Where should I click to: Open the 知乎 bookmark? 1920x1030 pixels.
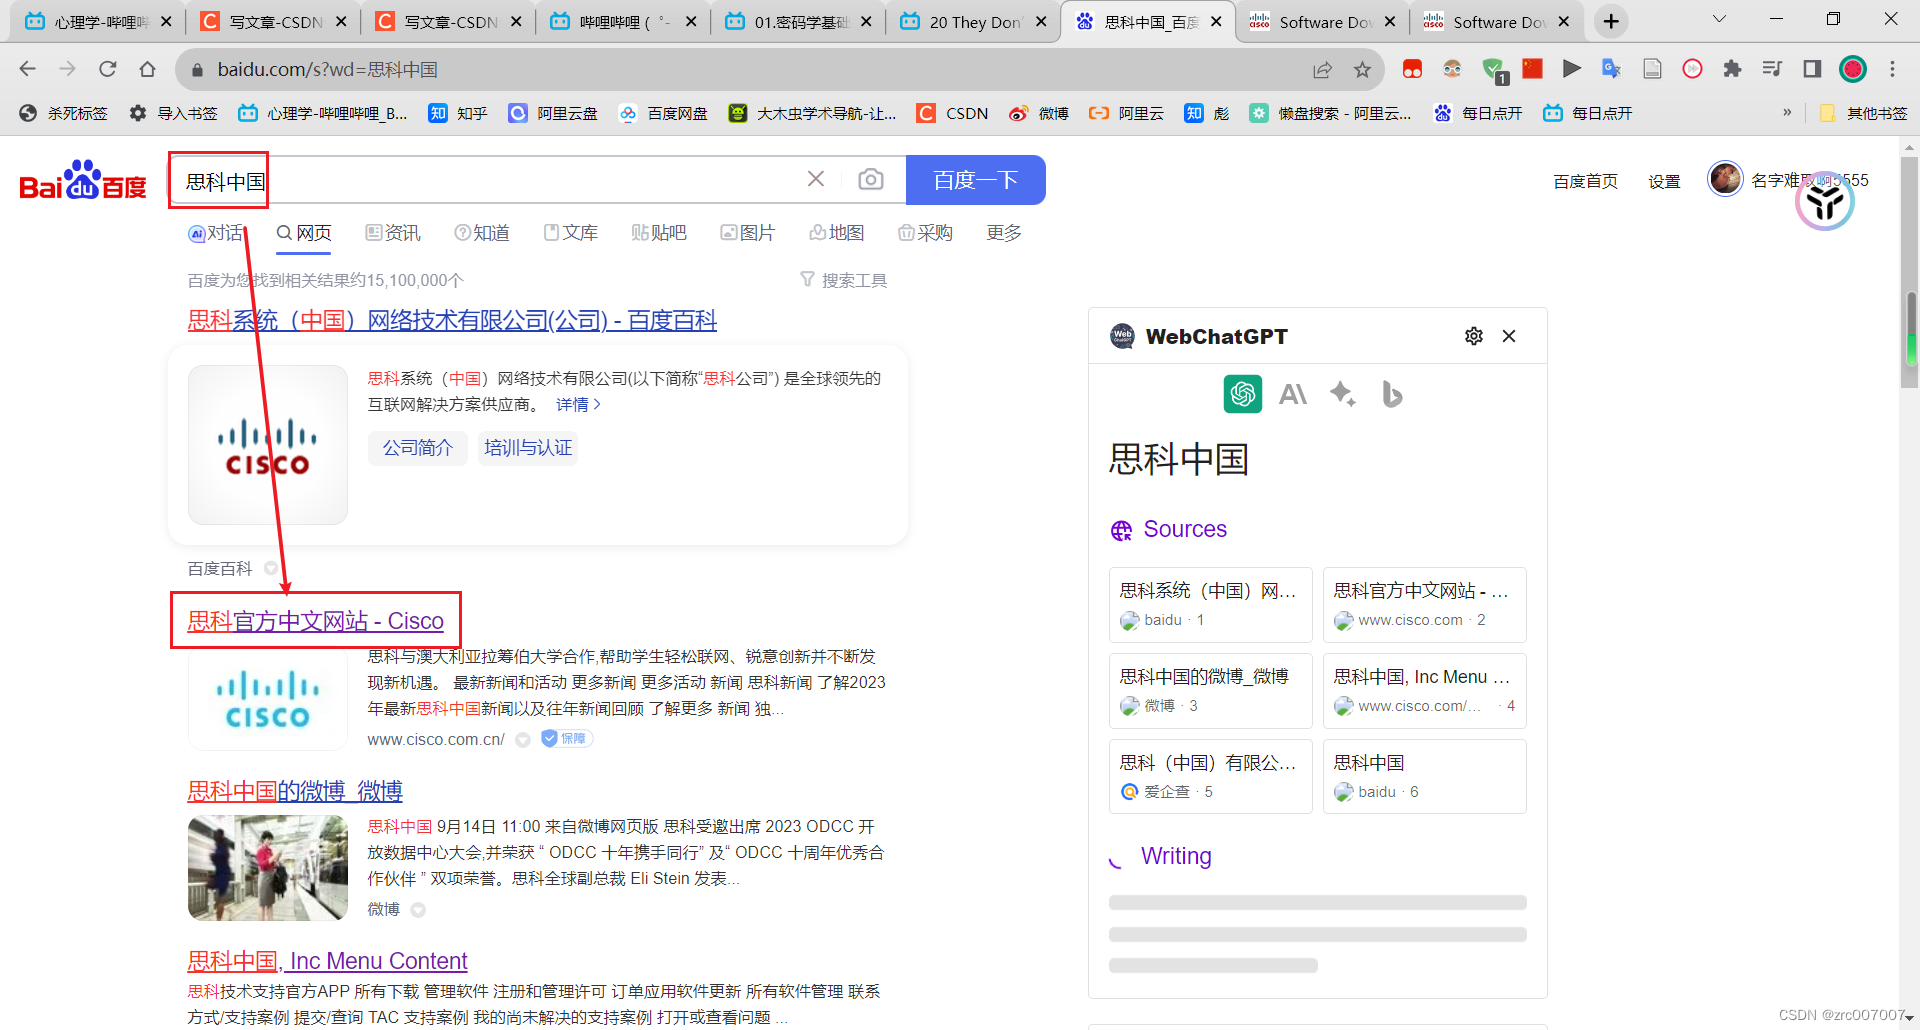[x=458, y=113]
